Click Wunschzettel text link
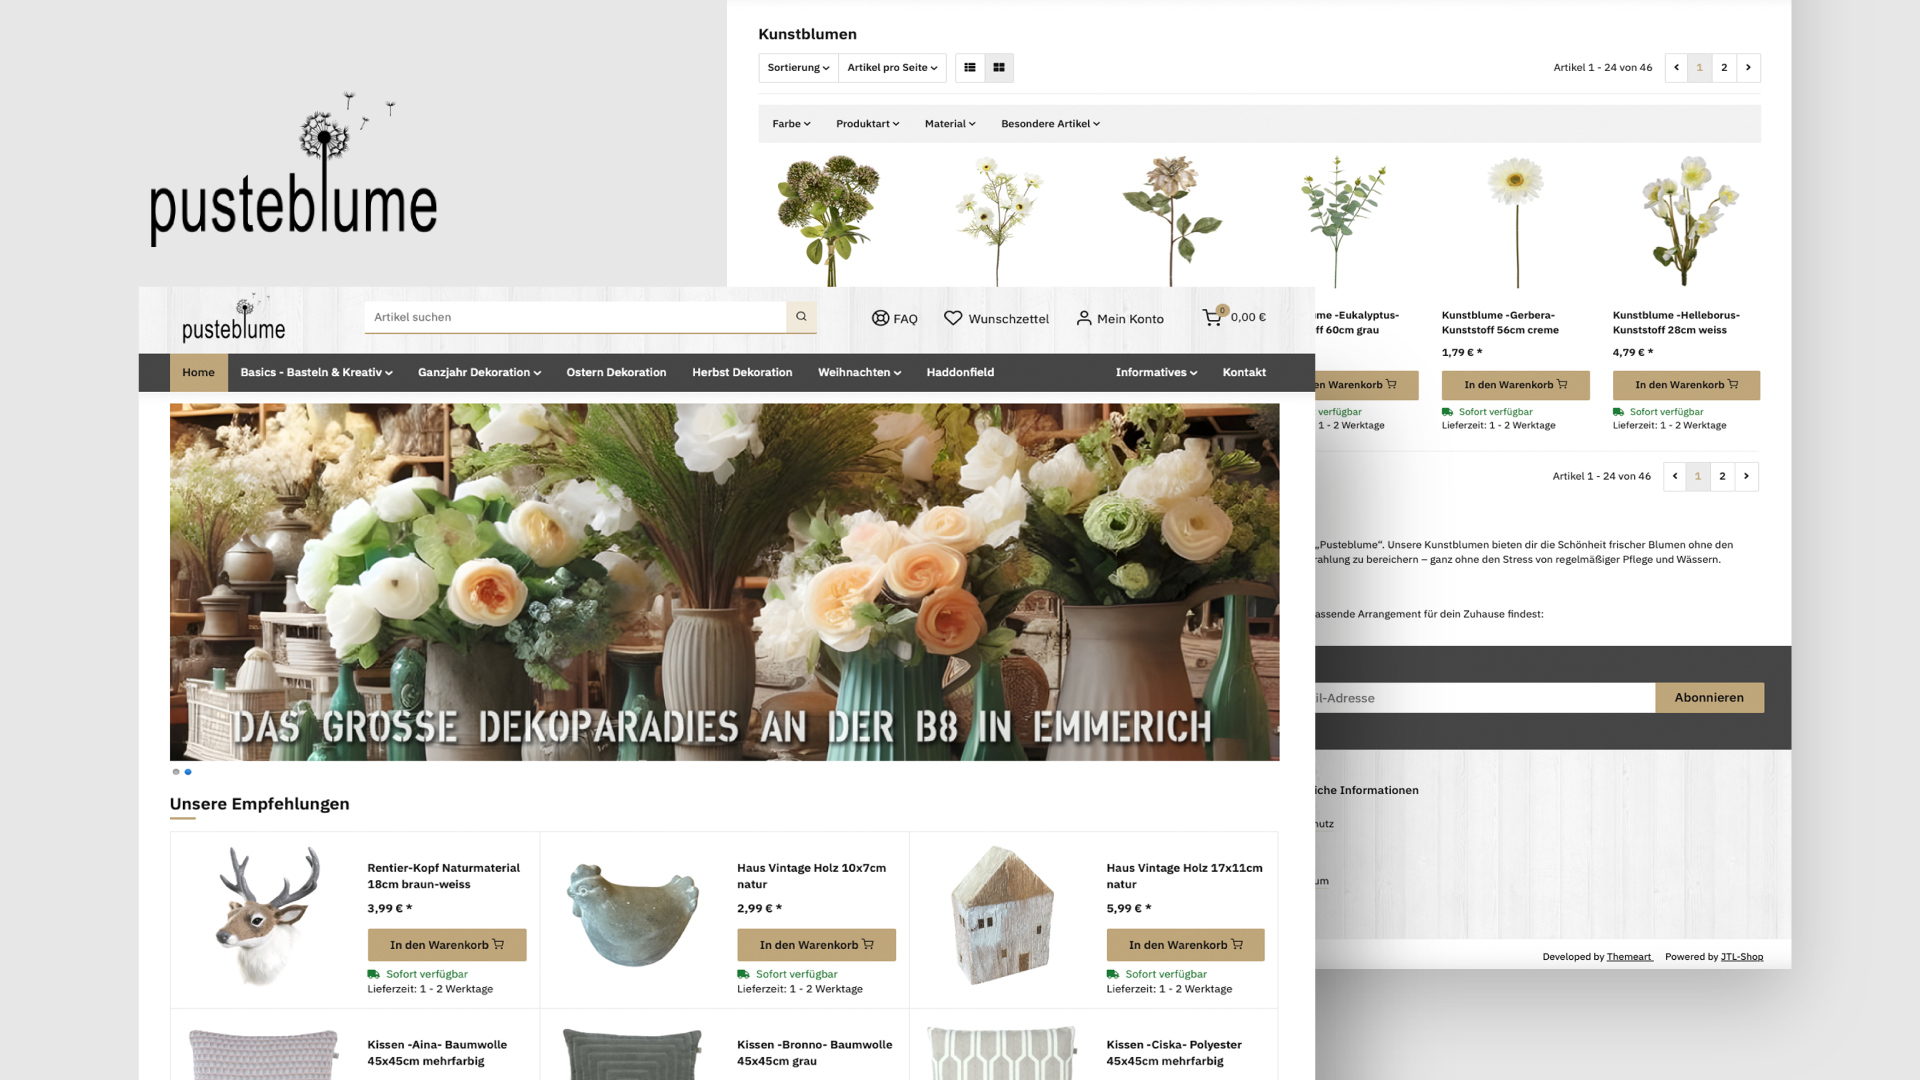Viewport: 1920px width, 1080px height. [1008, 319]
